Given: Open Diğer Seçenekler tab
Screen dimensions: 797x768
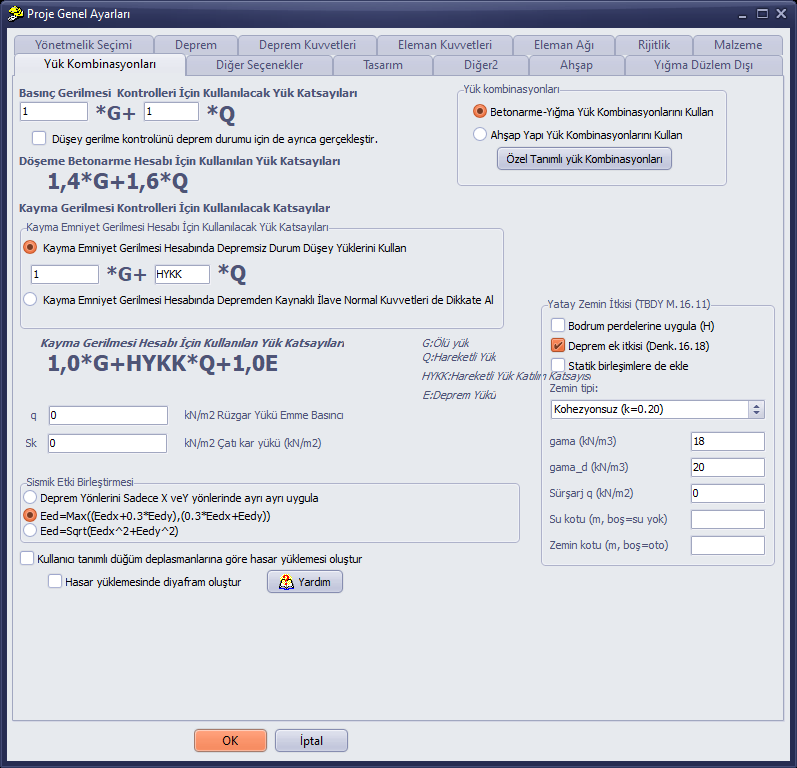Looking at the screenshot, I should point(259,65).
